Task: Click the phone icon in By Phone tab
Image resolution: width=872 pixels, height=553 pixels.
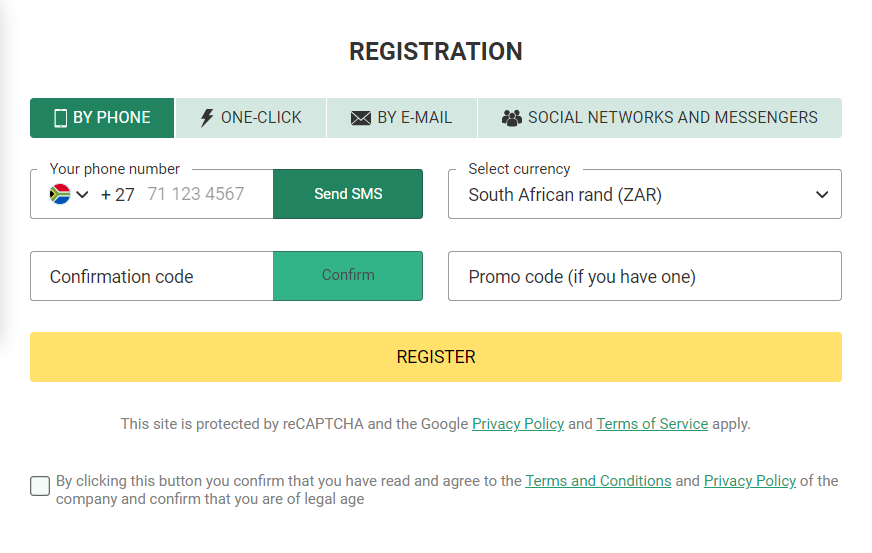Action: (60, 118)
